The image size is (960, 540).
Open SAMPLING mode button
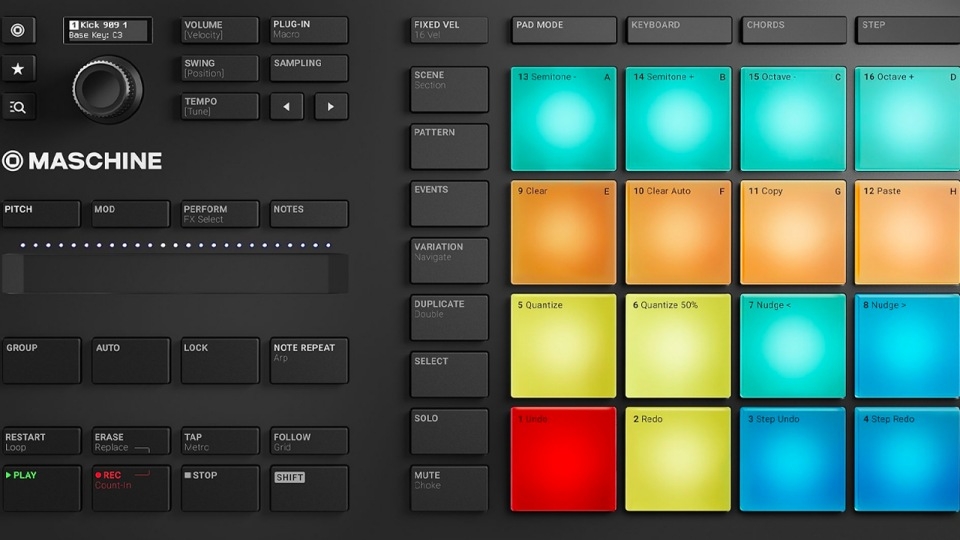point(309,68)
